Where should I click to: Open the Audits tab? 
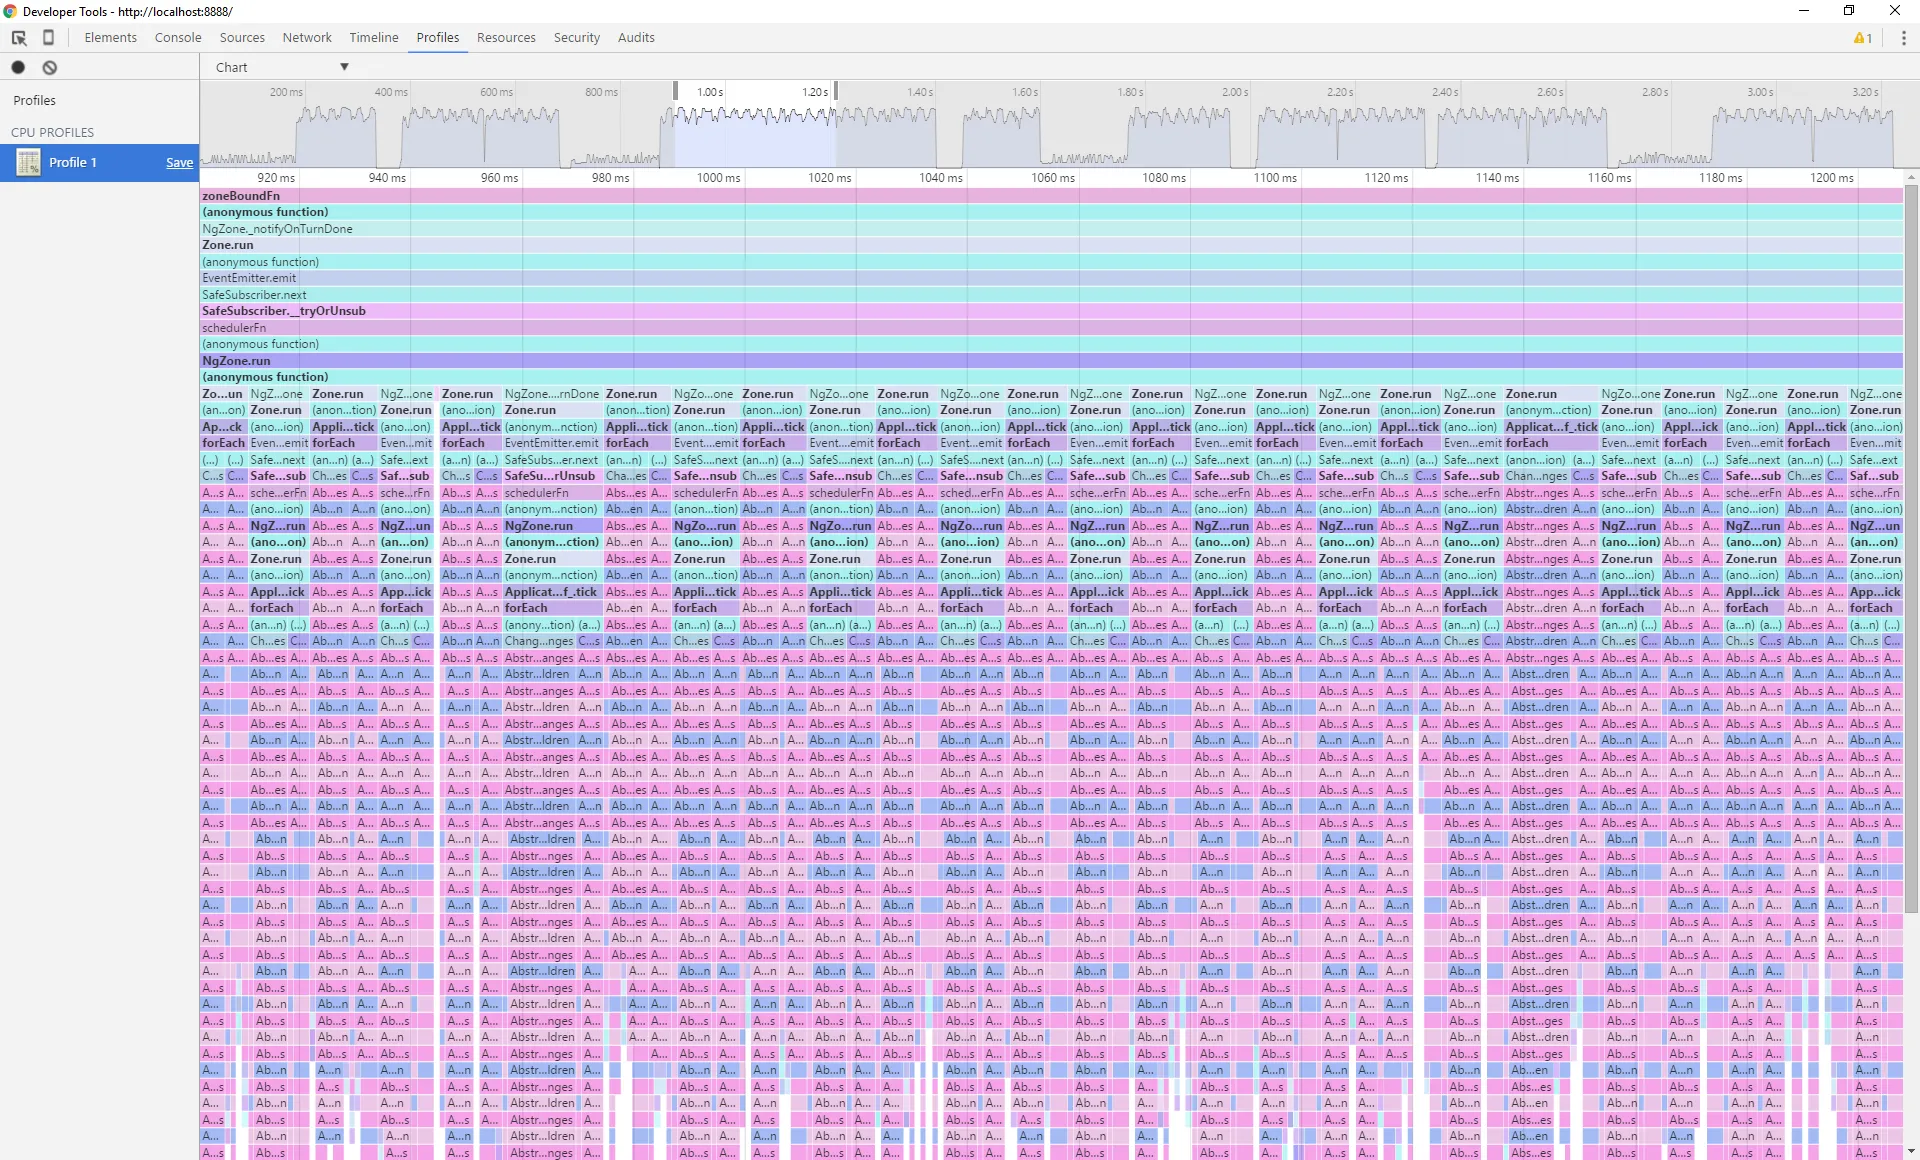(636, 38)
